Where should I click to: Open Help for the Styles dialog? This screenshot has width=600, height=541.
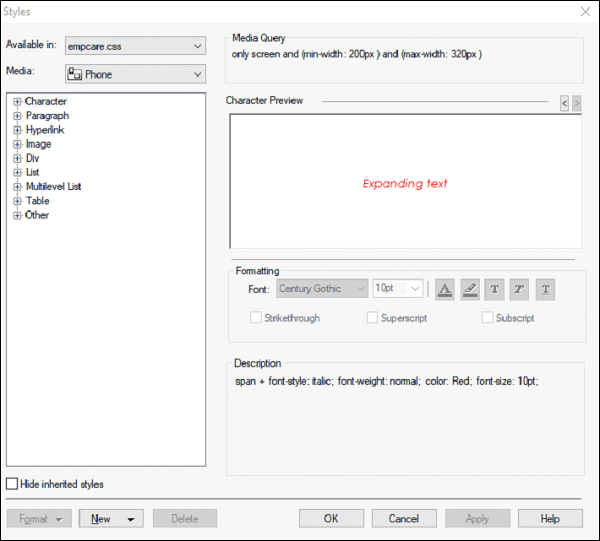point(550,518)
